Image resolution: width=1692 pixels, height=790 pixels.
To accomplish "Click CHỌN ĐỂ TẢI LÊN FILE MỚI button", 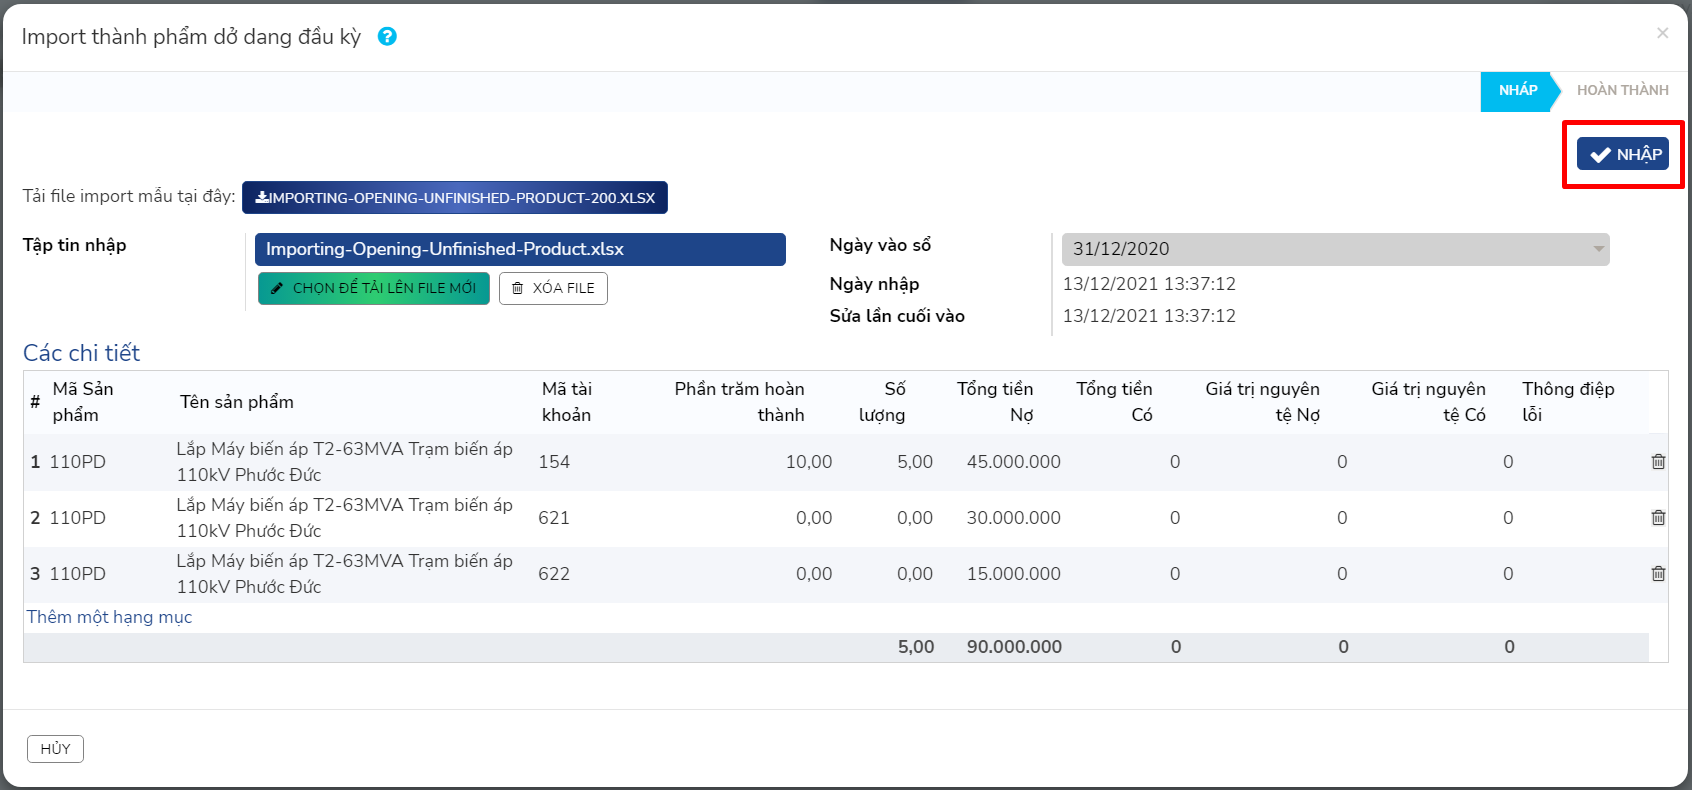I will [374, 288].
